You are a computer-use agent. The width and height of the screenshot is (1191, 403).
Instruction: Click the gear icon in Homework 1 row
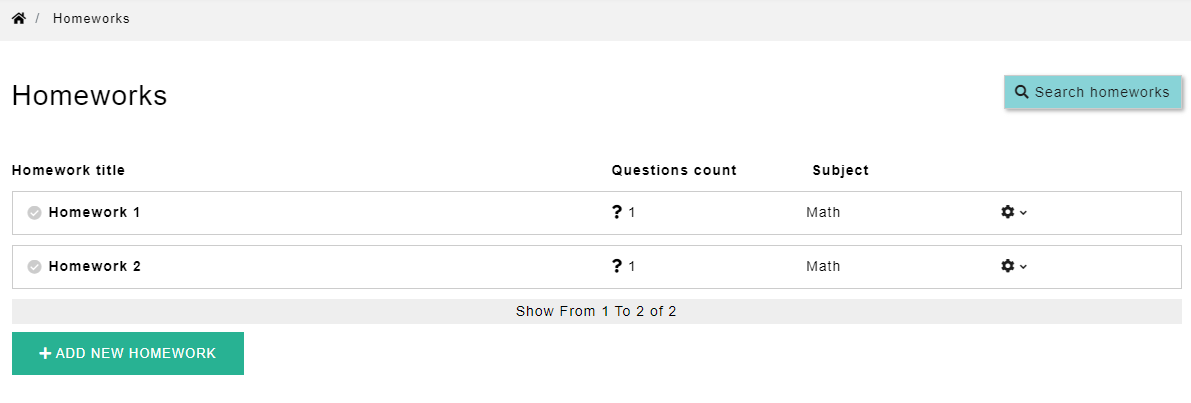pyautogui.click(x=1007, y=212)
